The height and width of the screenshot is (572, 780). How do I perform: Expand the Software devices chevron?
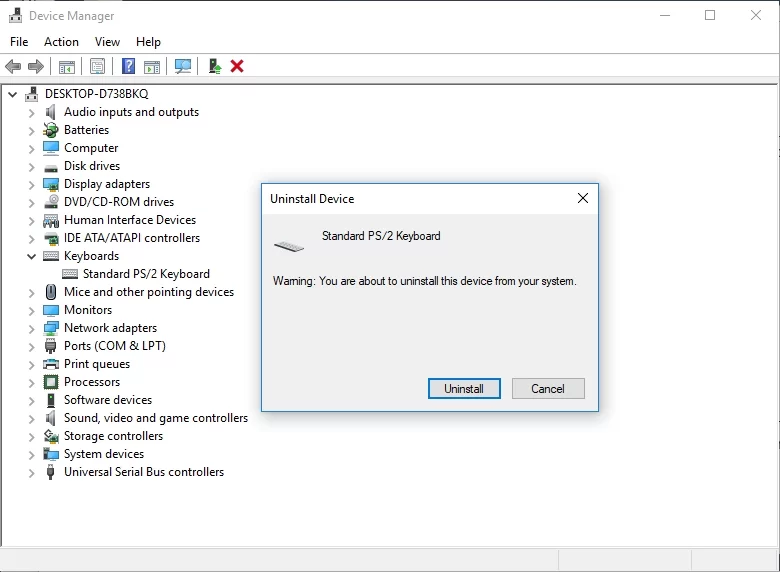pyautogui.click(x=31, y=401)
